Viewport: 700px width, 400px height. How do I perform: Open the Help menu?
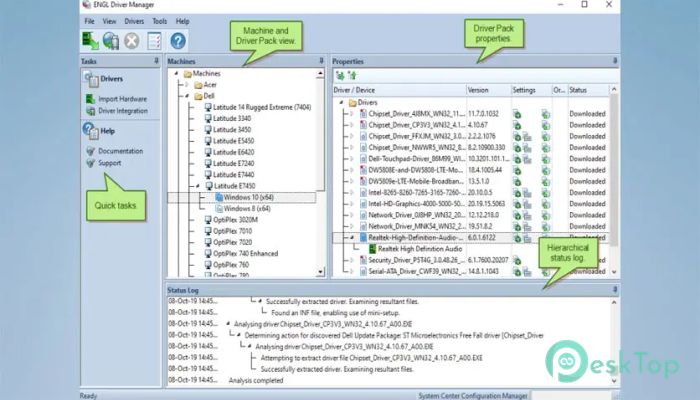pyautogui.click(x=182, y=21)
